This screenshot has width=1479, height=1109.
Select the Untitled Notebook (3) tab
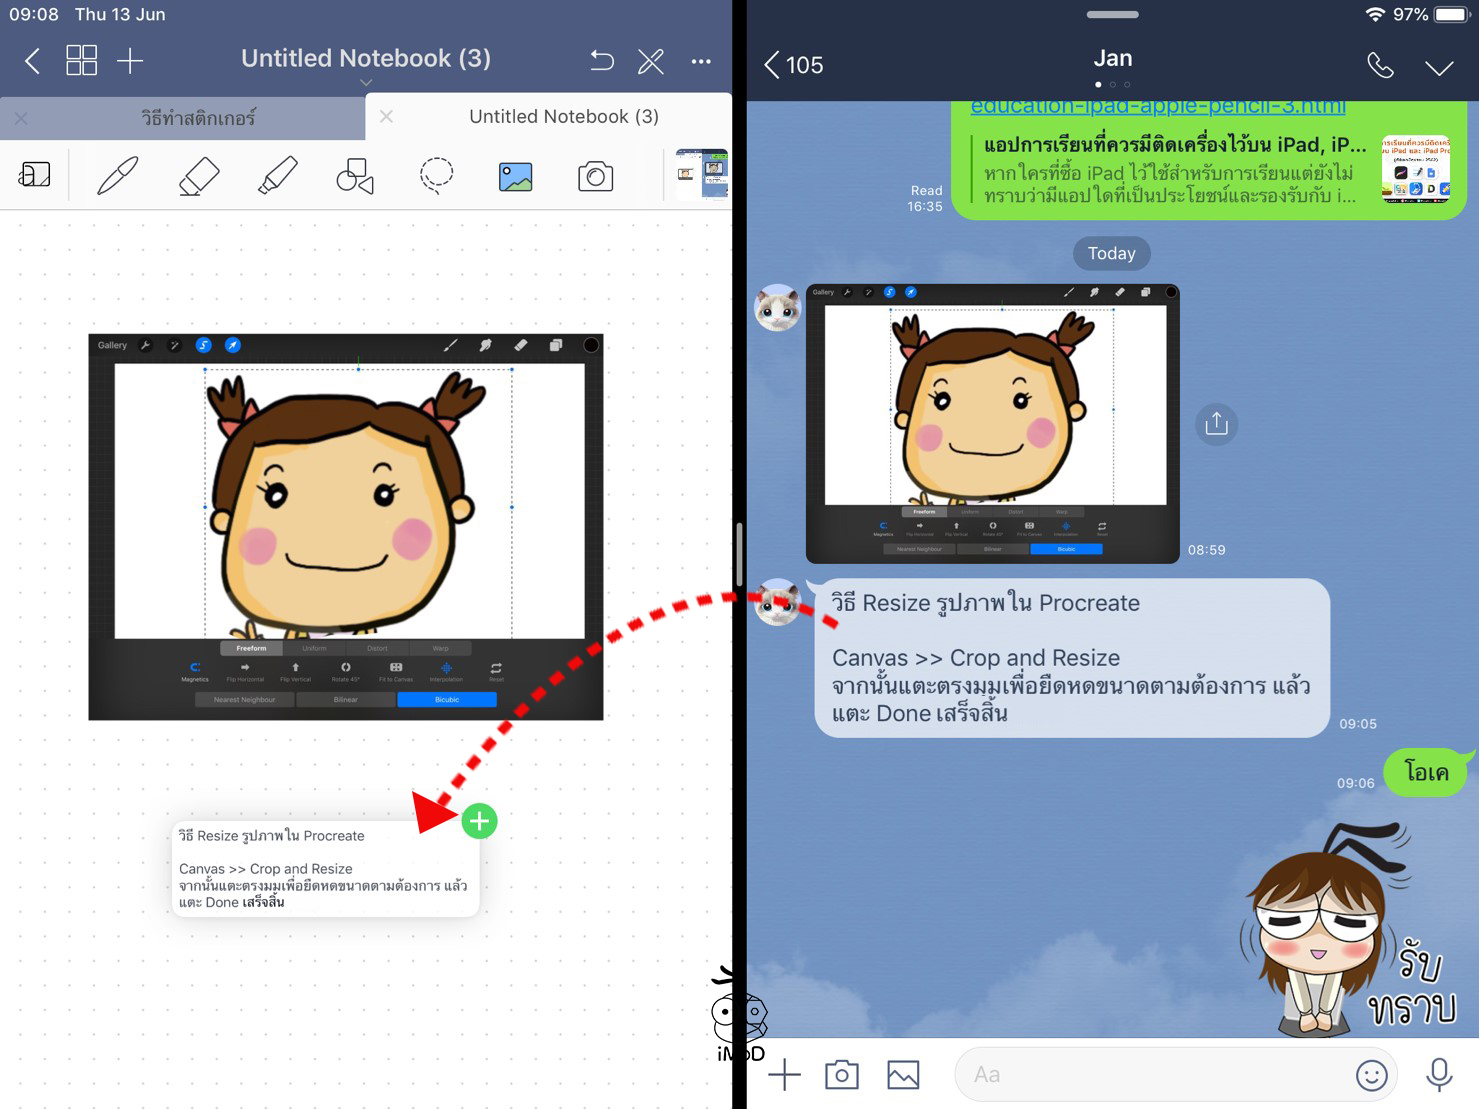[563, 117]
